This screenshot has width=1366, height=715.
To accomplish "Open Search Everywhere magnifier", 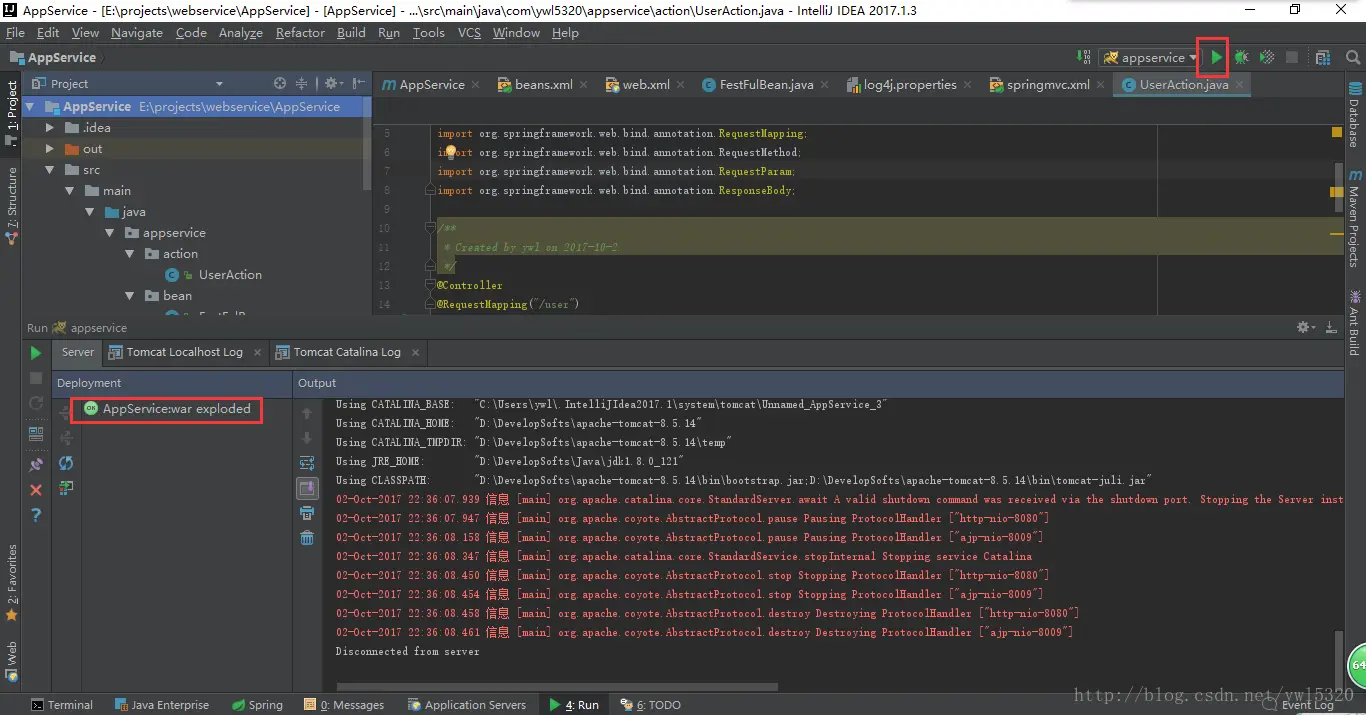I will click(1352, 58).
